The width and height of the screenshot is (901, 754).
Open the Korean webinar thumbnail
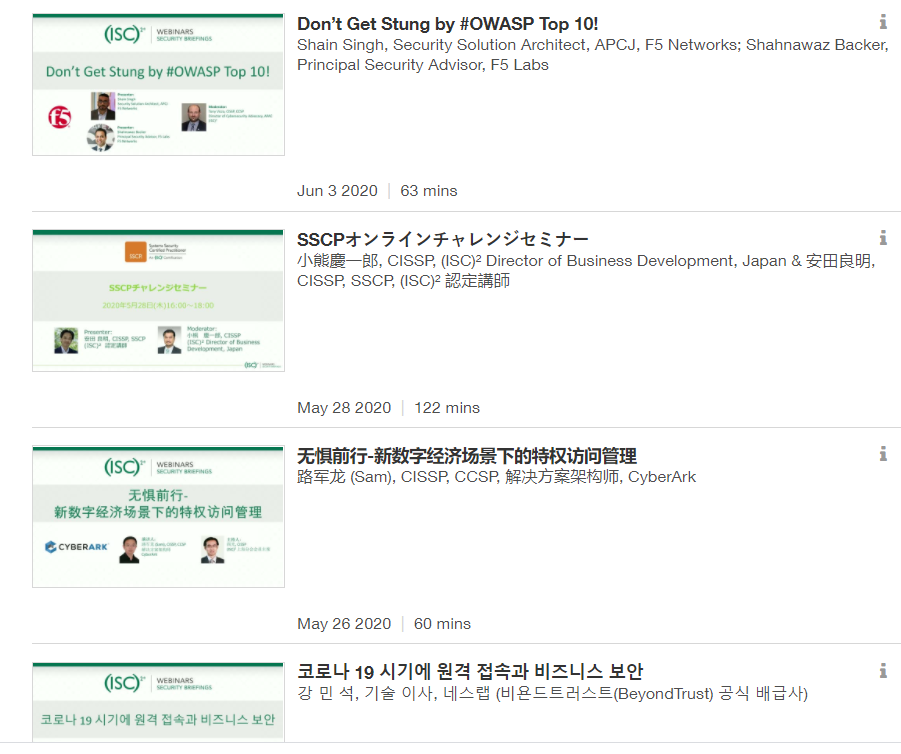(159, 702)
